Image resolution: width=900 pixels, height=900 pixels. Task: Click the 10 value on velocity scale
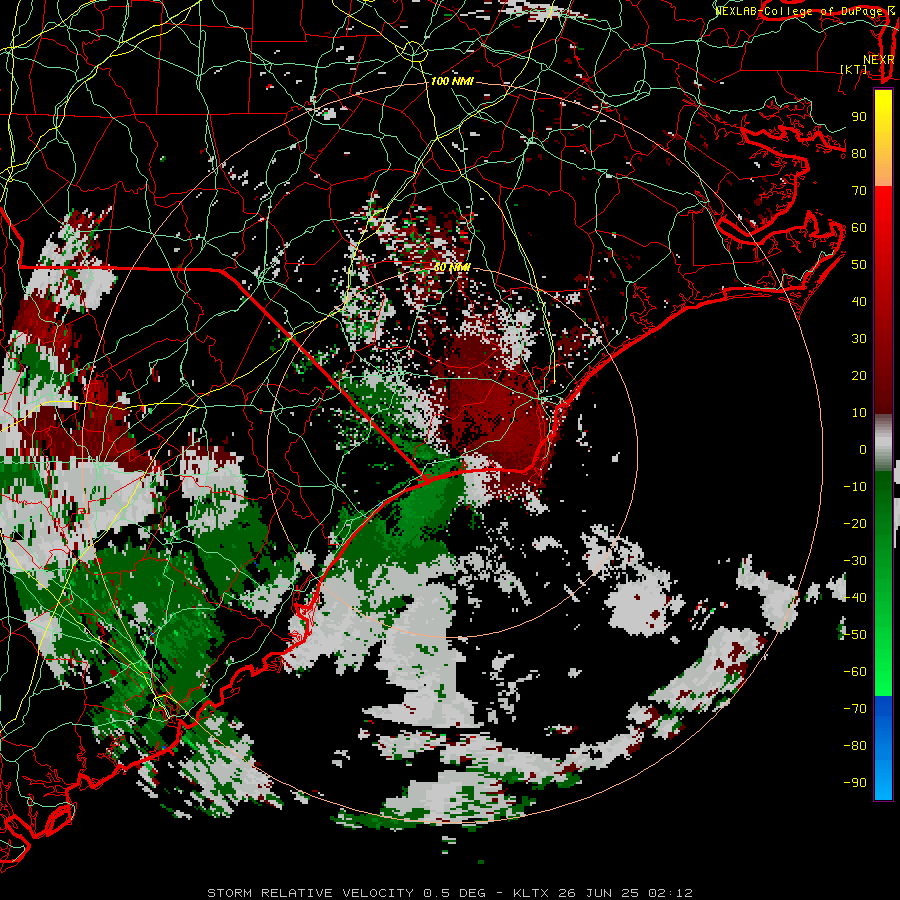pyautogui.click(x=859, y=413)
